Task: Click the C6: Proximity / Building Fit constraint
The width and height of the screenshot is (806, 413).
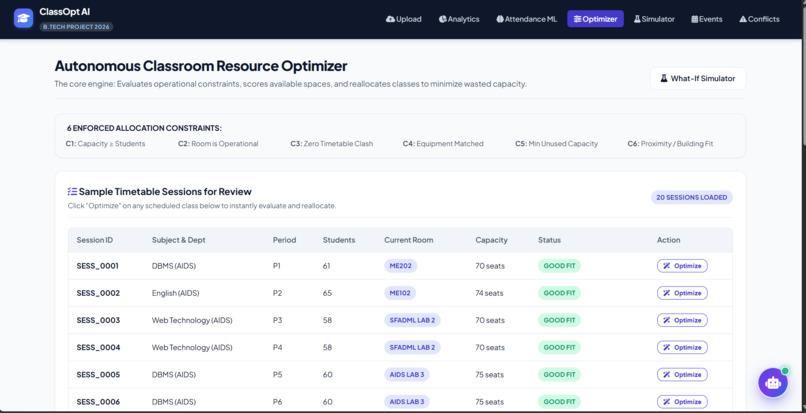Action: pos(670,144)
